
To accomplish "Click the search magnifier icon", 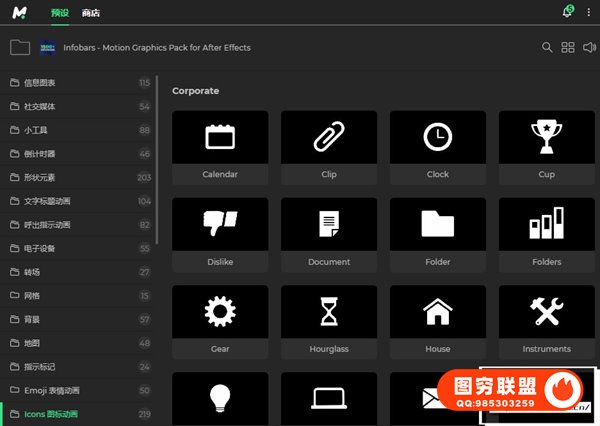I will click(547, 47).
